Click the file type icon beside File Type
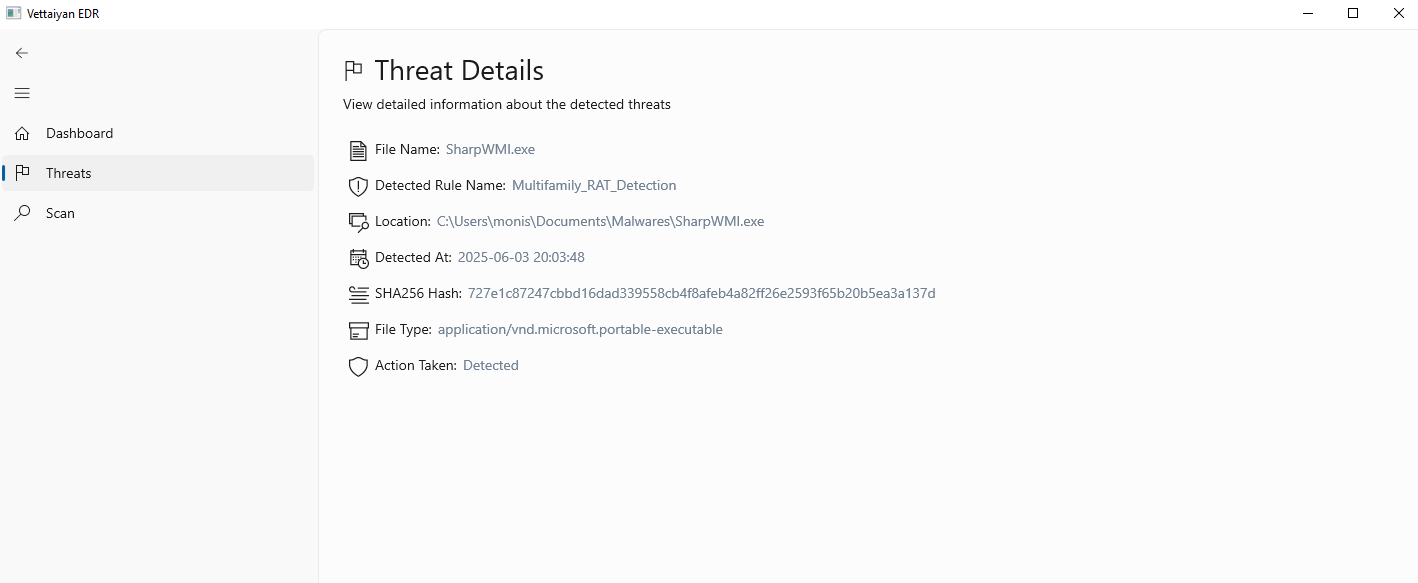 pos(358,330)
